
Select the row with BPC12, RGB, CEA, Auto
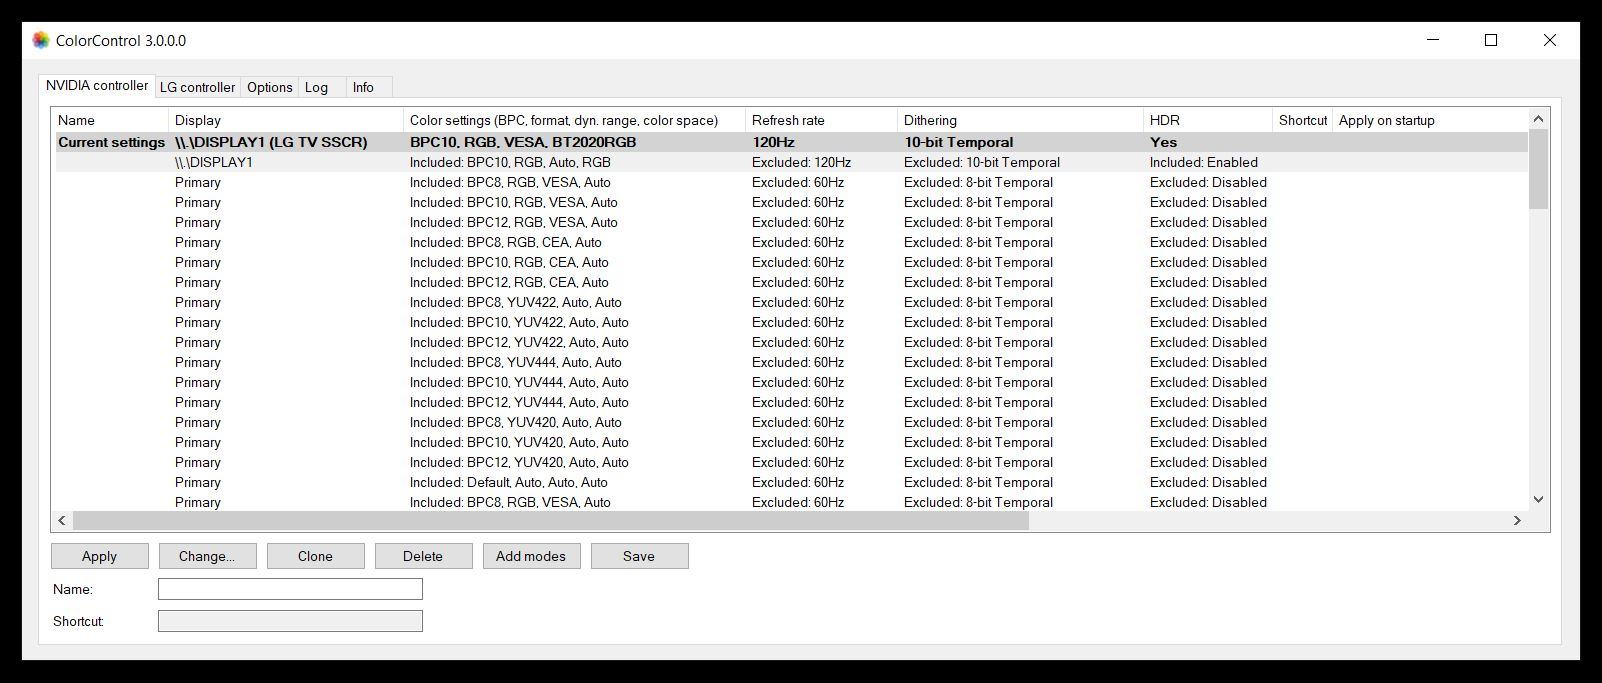point(791,282)
